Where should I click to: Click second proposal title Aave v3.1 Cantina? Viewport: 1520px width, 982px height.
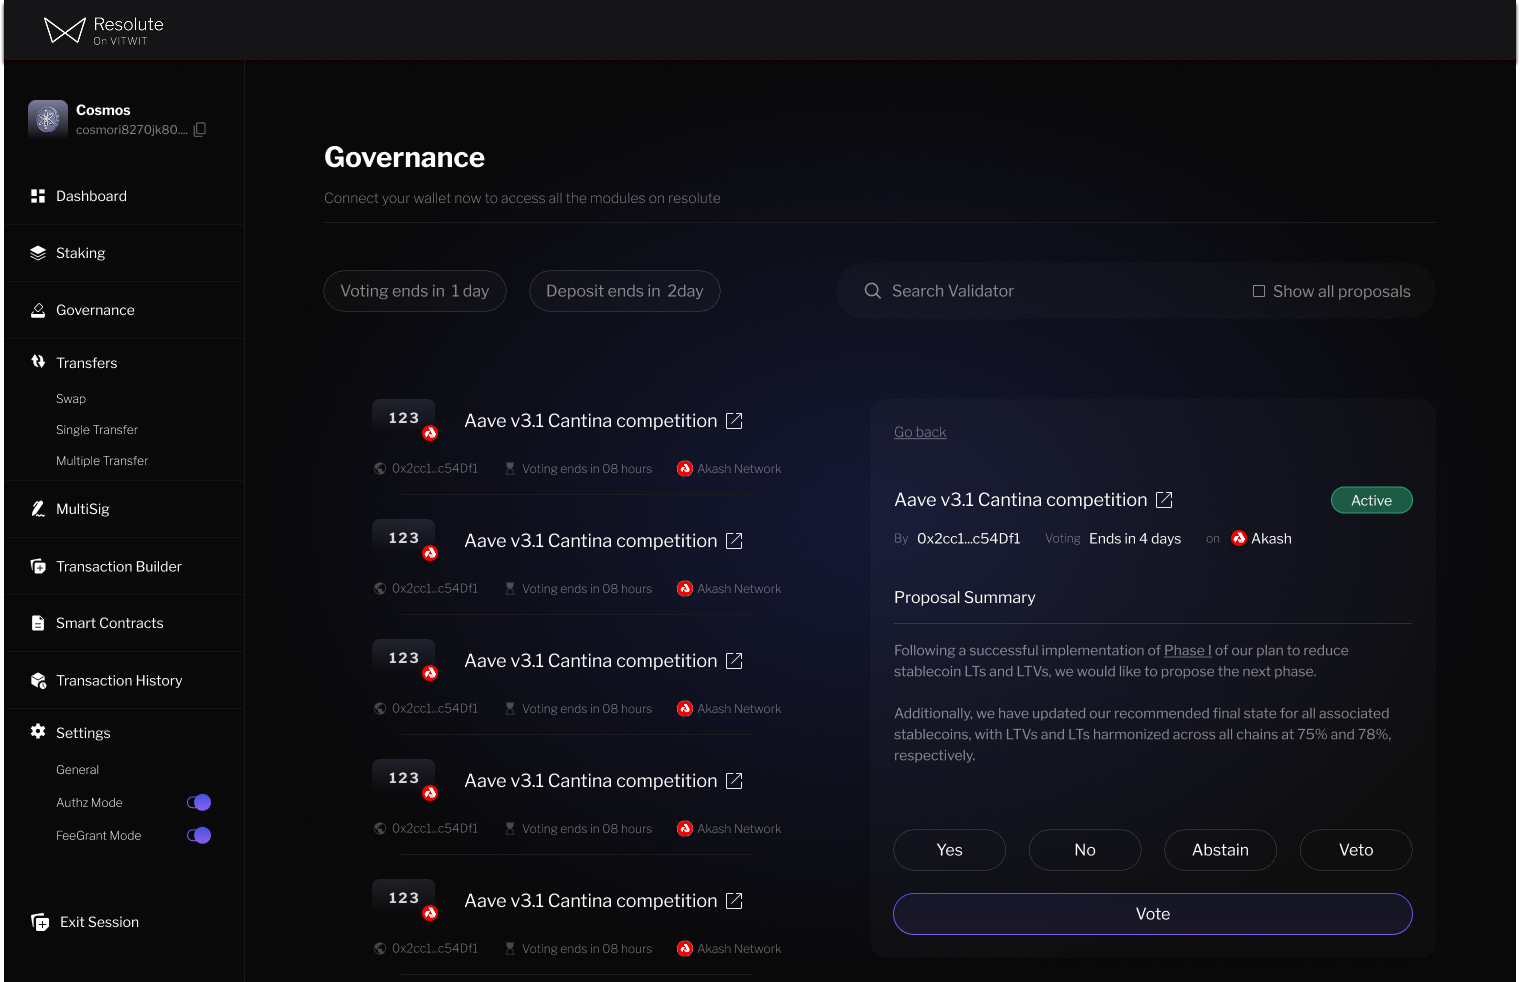click(591, 541)
